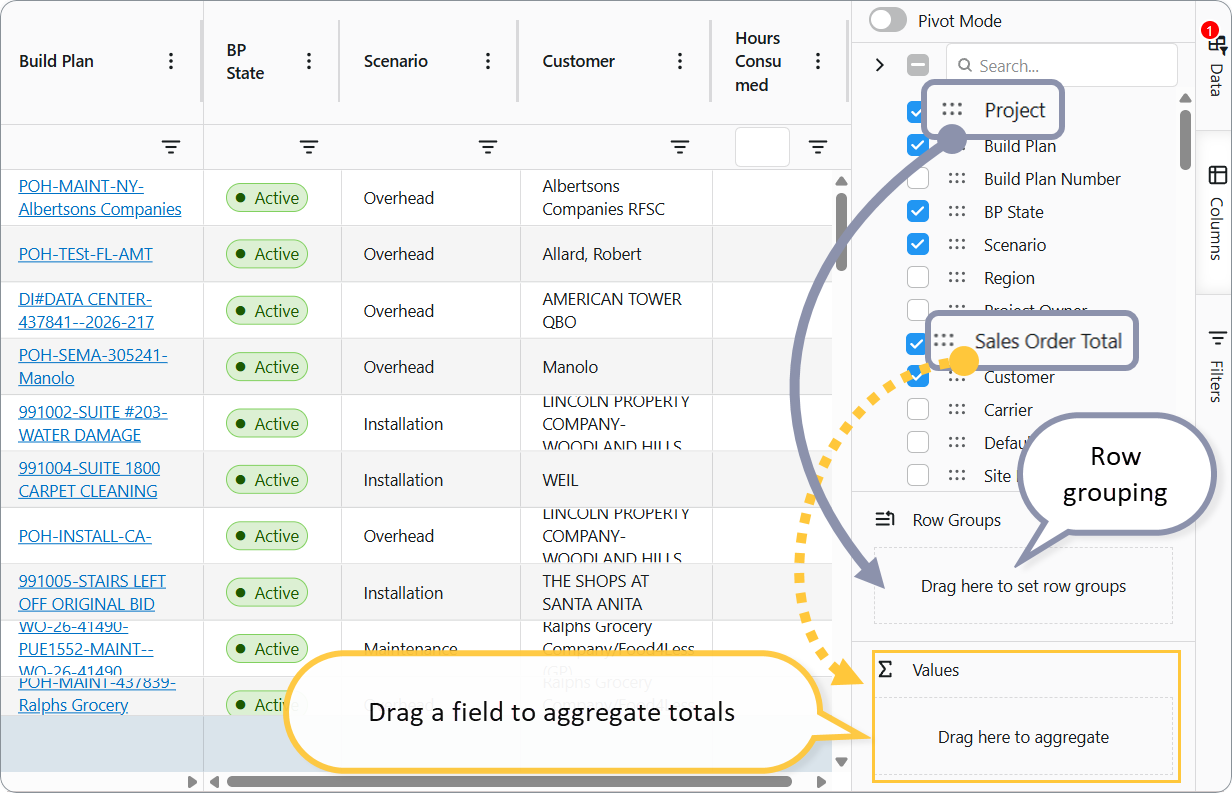
Task: Click the grid vertical scrollbar thumb
Action: click(x=841, y=233)
